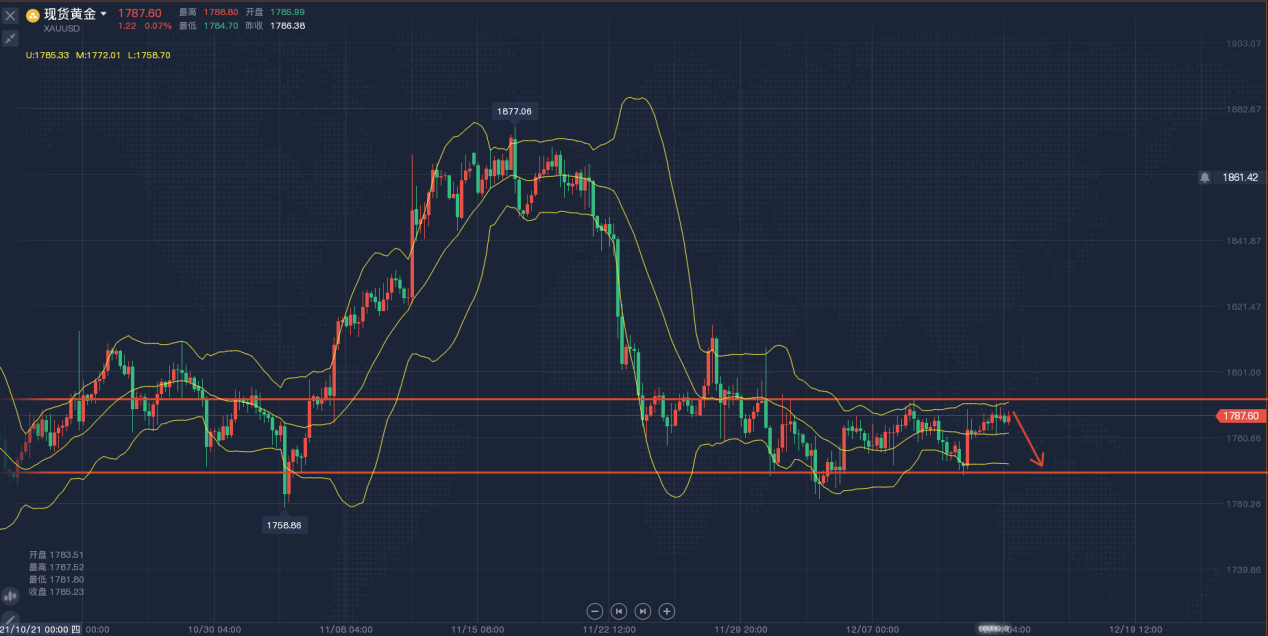The image size is (1268, 636).
Task: Click the alert bell icon on price axis
Action: [x=1205, y=177]
